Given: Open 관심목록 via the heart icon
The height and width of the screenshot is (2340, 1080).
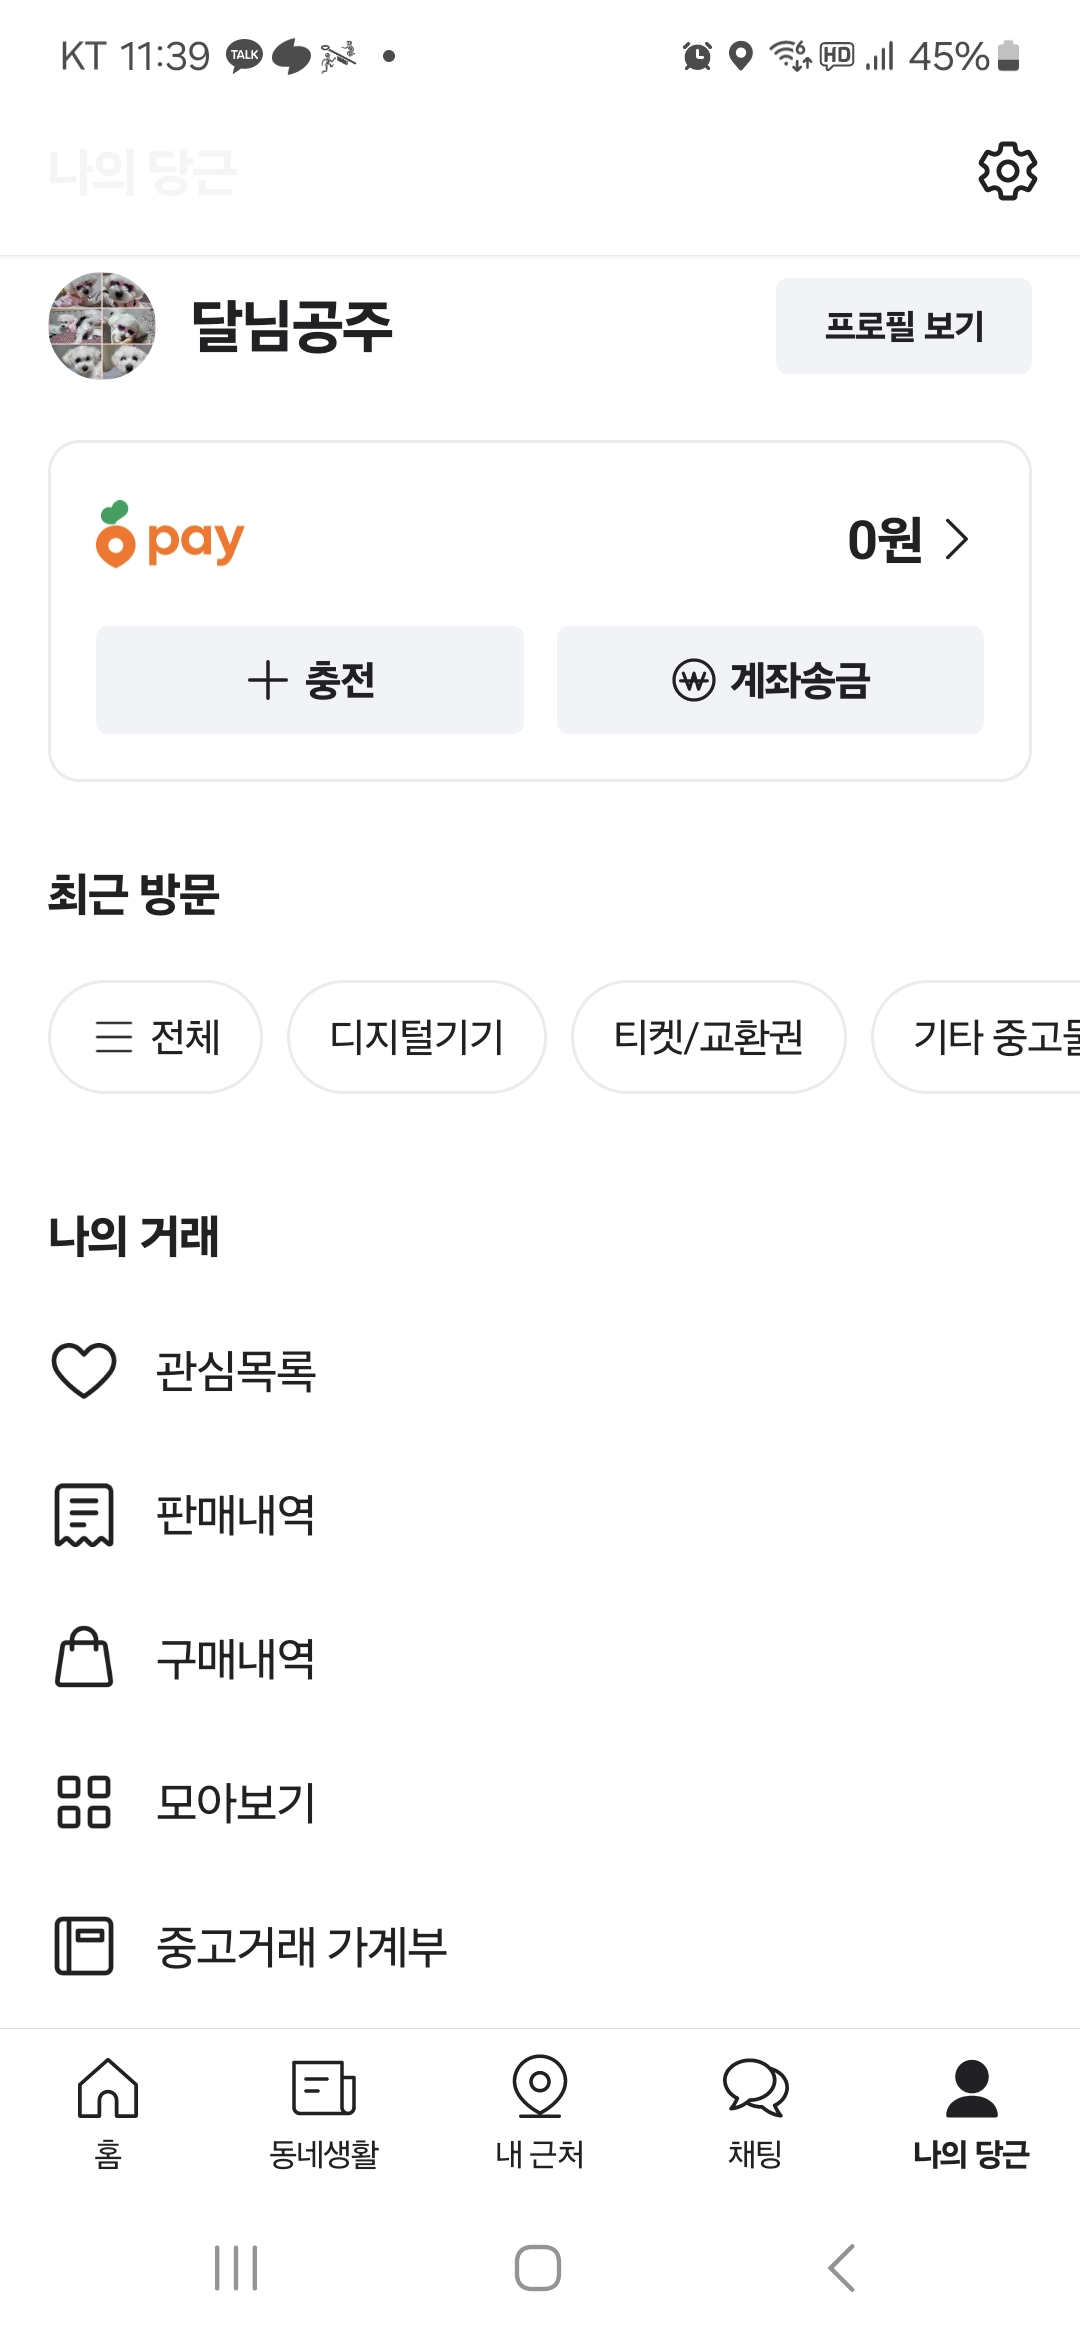Looking at the screenshot, I should pos(84,1370).
